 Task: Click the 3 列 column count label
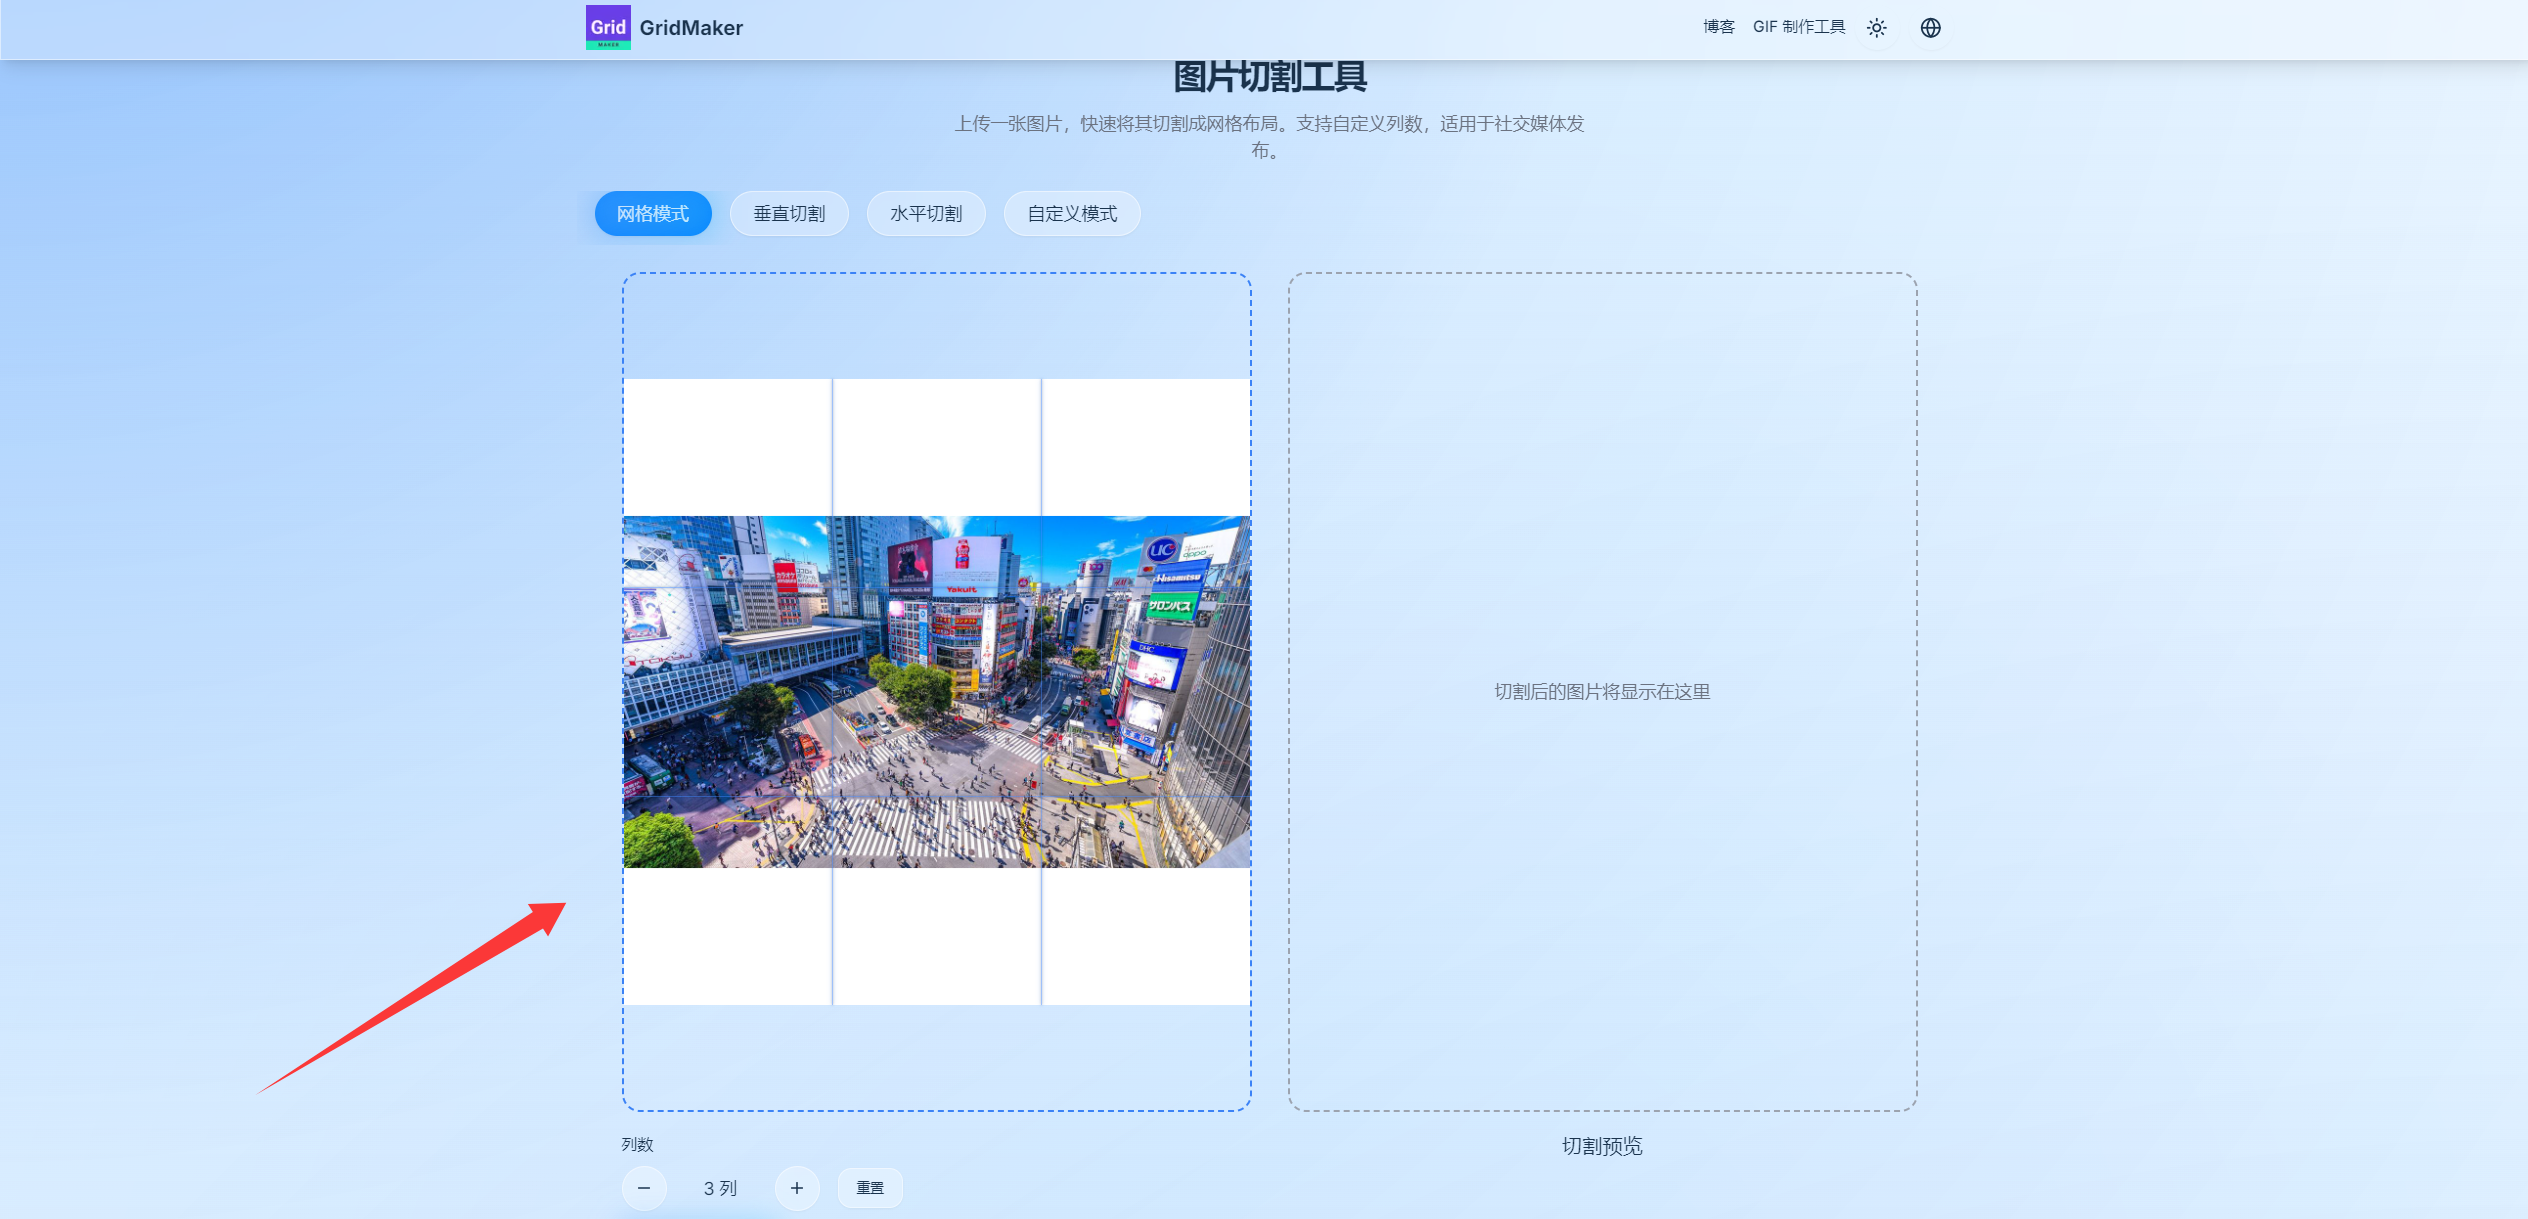719,1188
